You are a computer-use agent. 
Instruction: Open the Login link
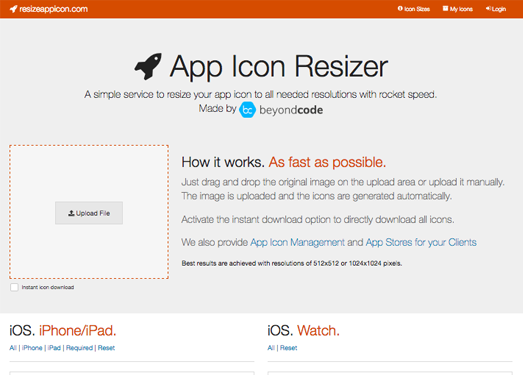pos(496,9)
